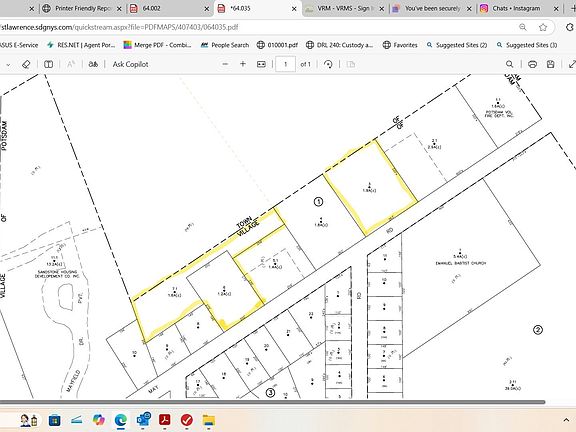Image resolution: width=576 pixels, height=432 pixels.
Task: Close the Printer Friendly Report tab
Action: (x=119, y=8)
